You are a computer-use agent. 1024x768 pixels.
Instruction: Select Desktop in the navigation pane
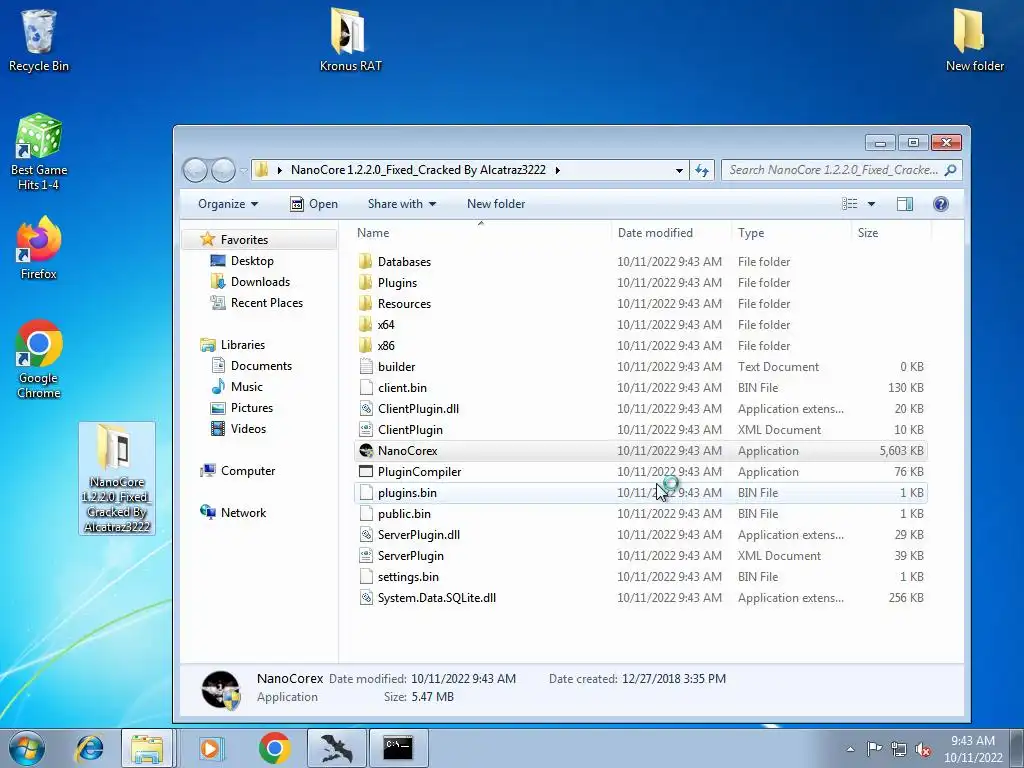[x=252, y=261]
